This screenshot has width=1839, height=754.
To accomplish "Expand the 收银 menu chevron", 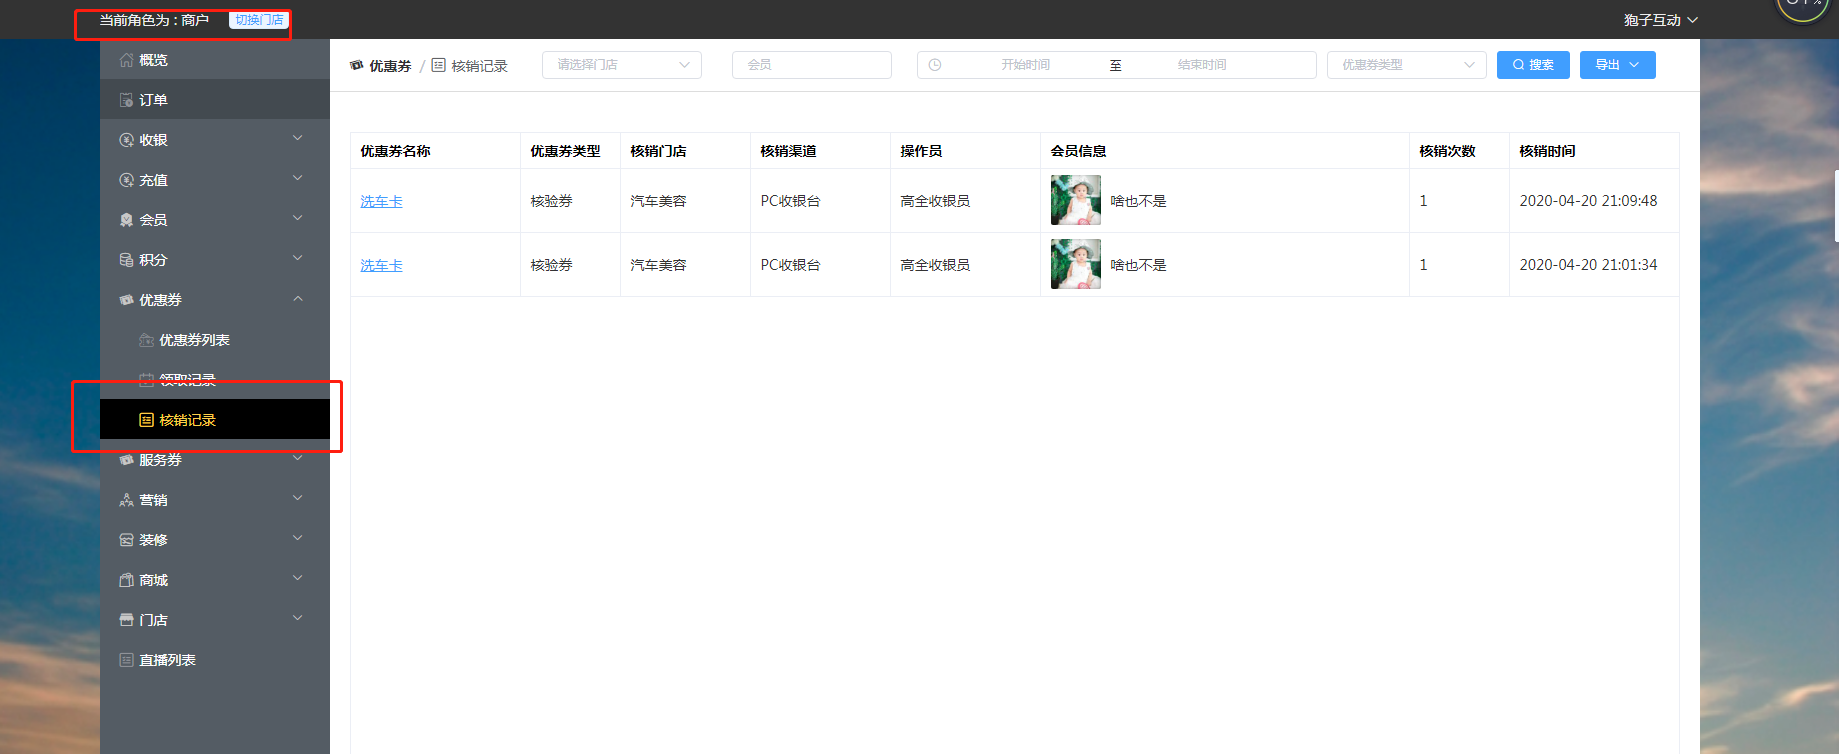I will [x=297, y=138].
